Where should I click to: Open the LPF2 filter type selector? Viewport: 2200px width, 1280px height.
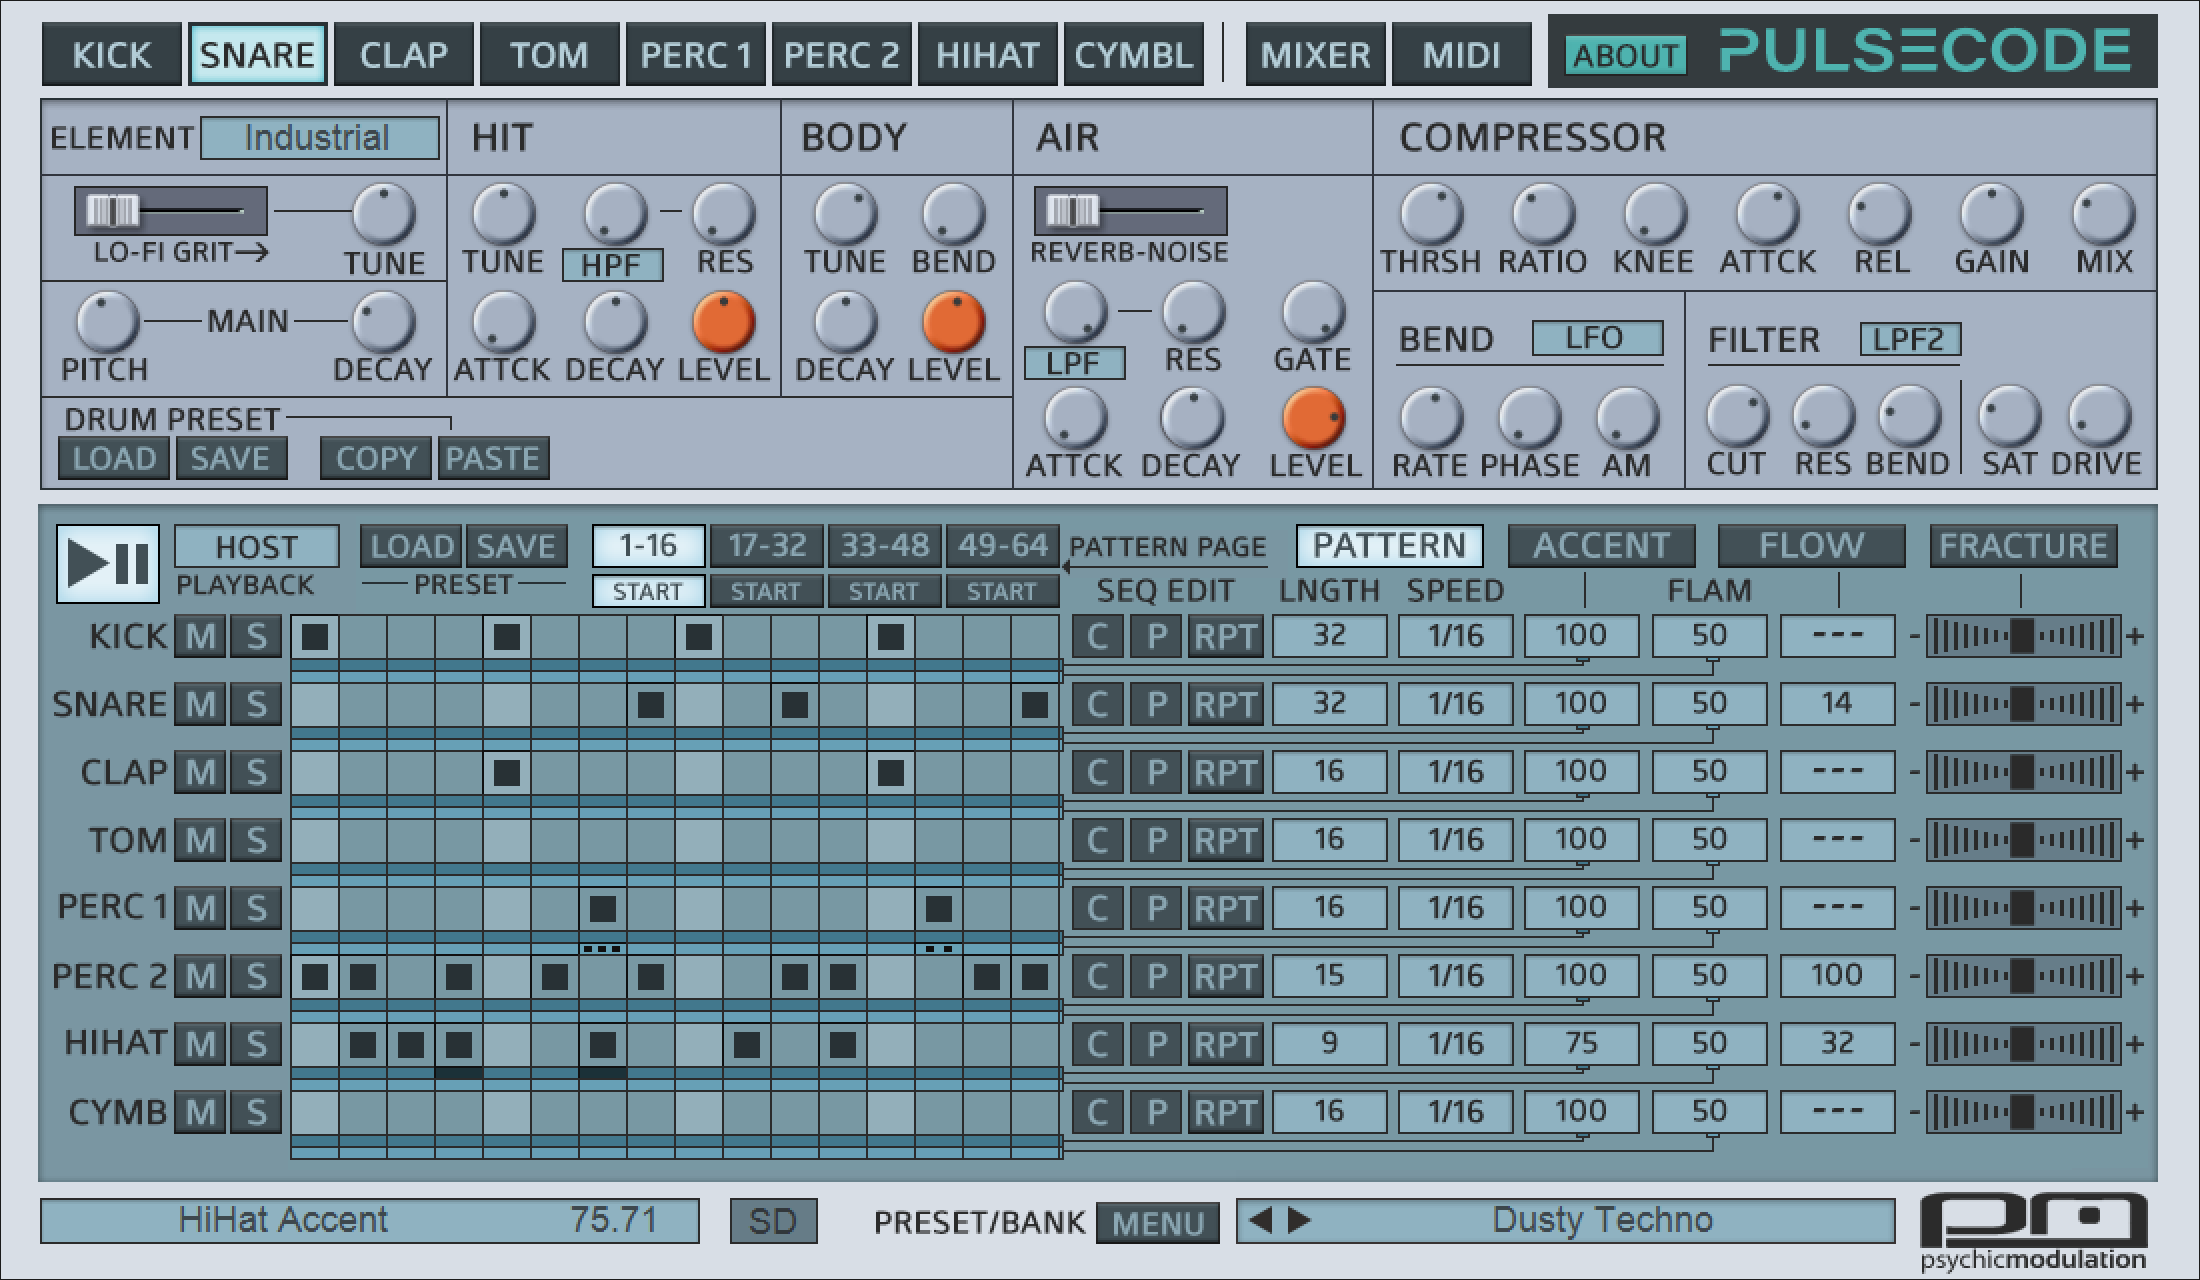point(1910,340)
